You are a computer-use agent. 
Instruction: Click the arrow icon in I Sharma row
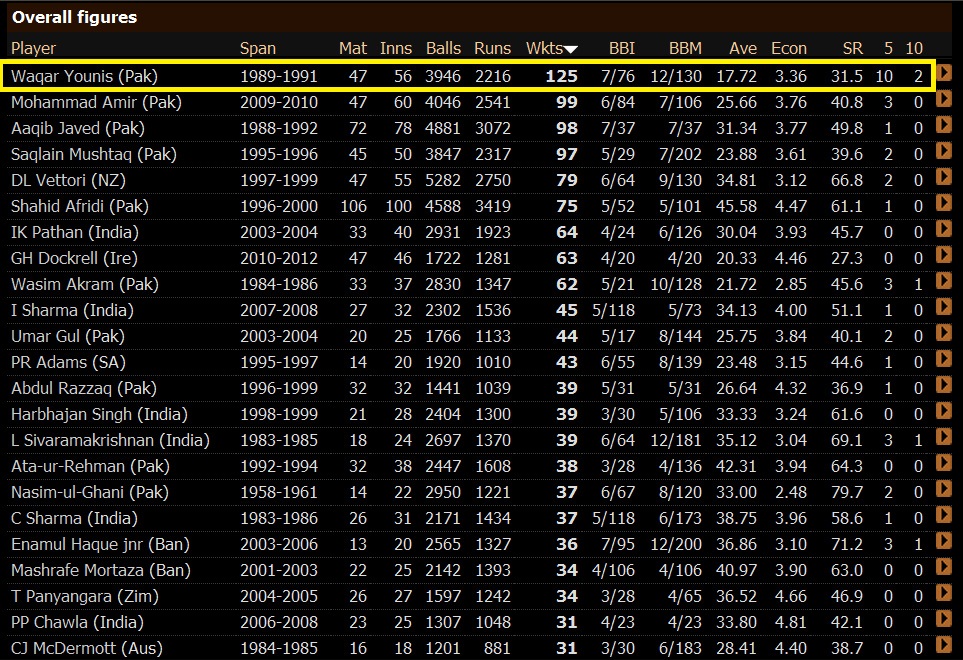point(944,307)
